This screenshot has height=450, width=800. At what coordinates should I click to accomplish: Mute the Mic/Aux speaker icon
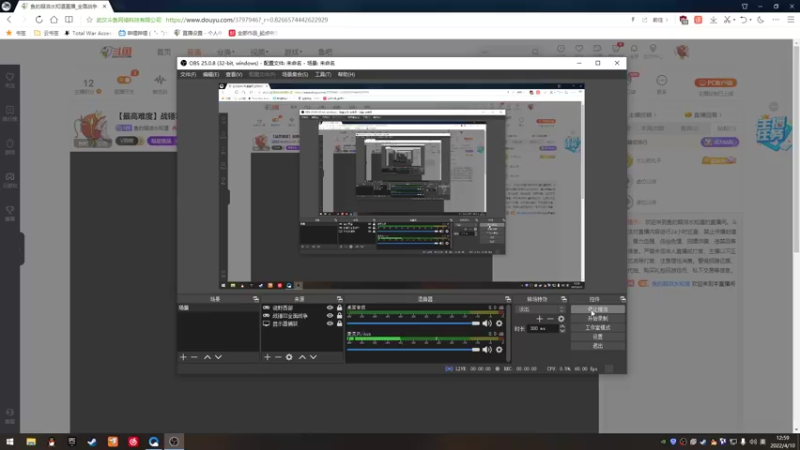487,349
